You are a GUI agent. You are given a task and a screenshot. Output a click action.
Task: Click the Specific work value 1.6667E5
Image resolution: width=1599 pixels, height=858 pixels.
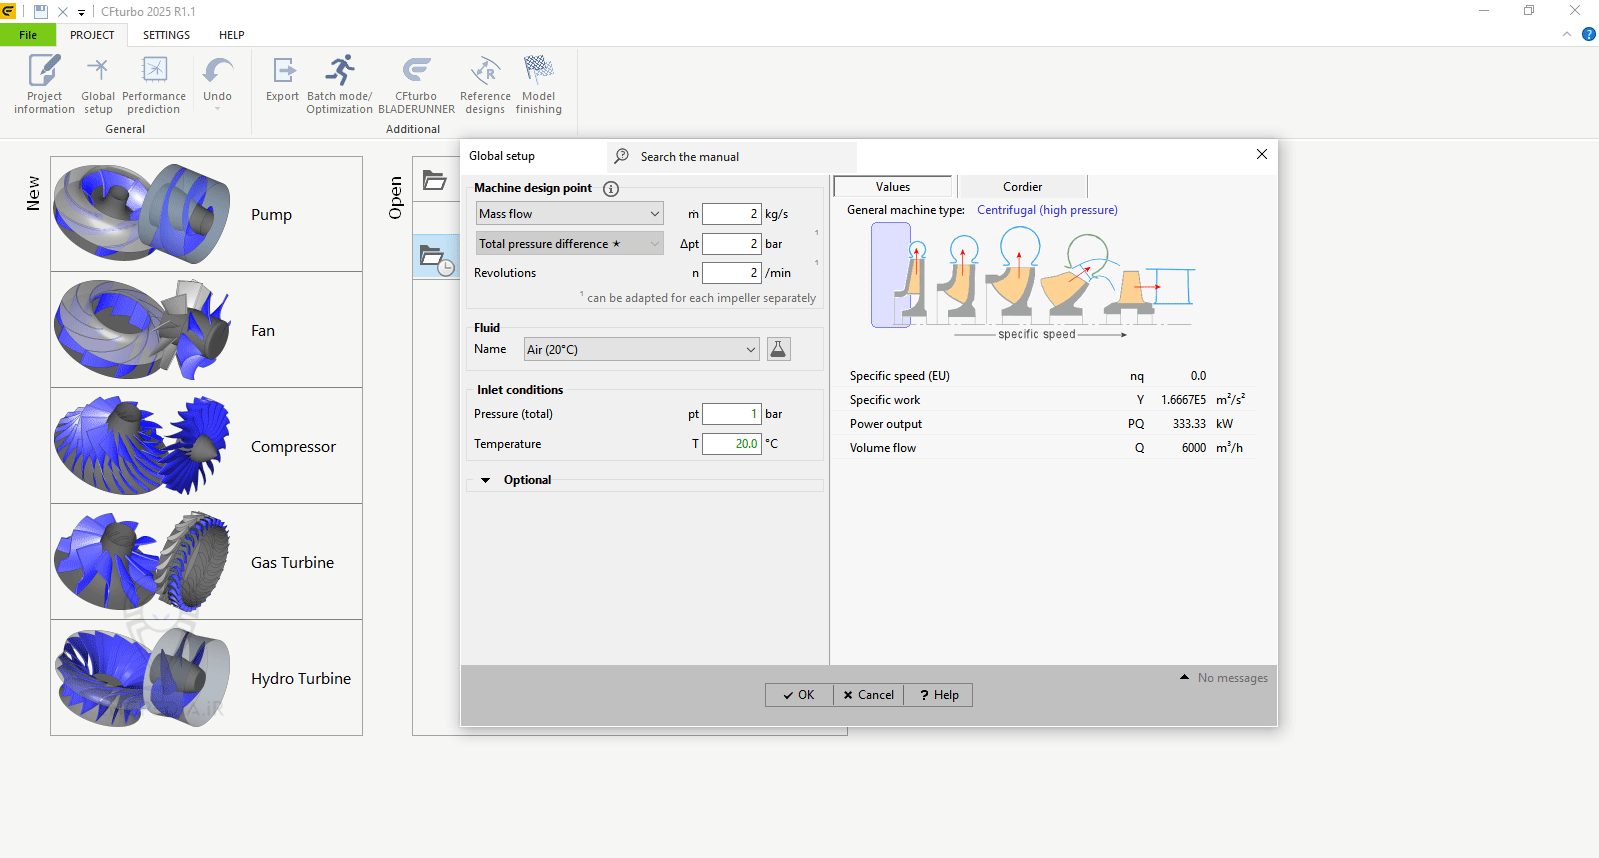point(1183,400)
